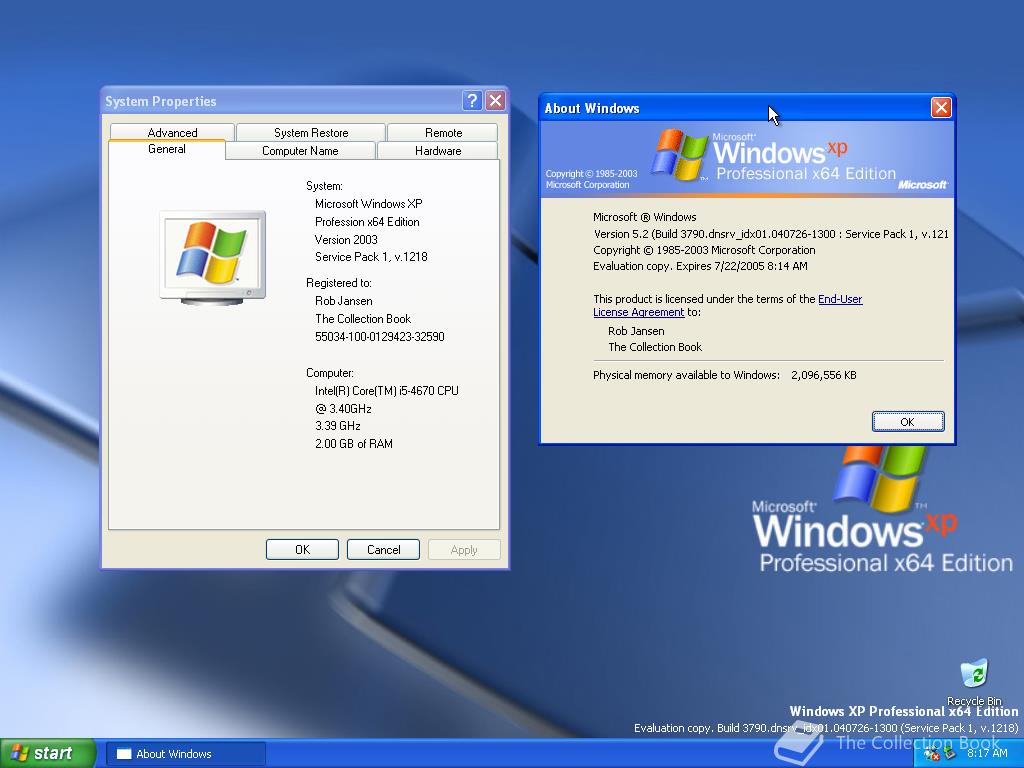Open the Start menu
This screenshot has height=768, width=1024.
pyautogui.click(x=48, y=753)
